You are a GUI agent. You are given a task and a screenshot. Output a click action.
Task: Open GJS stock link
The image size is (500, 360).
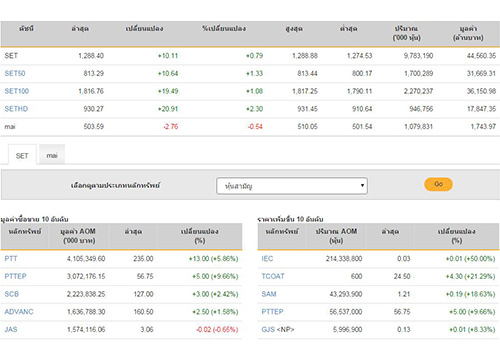coord(268,329)
